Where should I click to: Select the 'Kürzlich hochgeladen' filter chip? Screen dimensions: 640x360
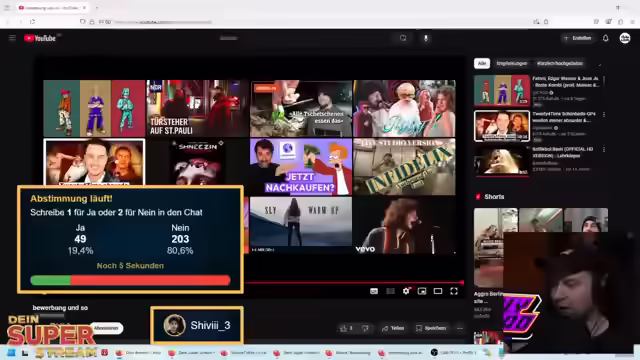560,63
